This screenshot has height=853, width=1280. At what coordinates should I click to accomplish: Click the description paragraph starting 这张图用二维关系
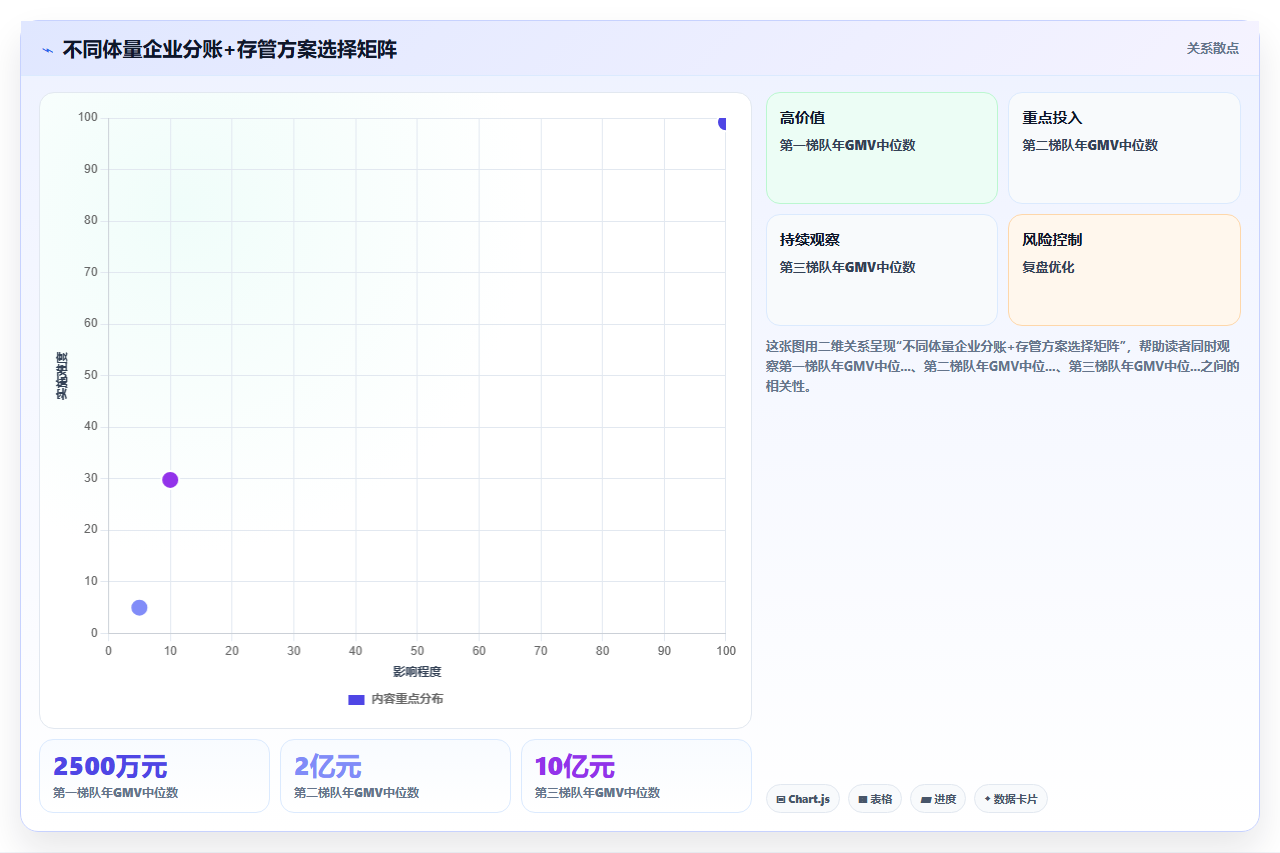tap(1003, 366)
